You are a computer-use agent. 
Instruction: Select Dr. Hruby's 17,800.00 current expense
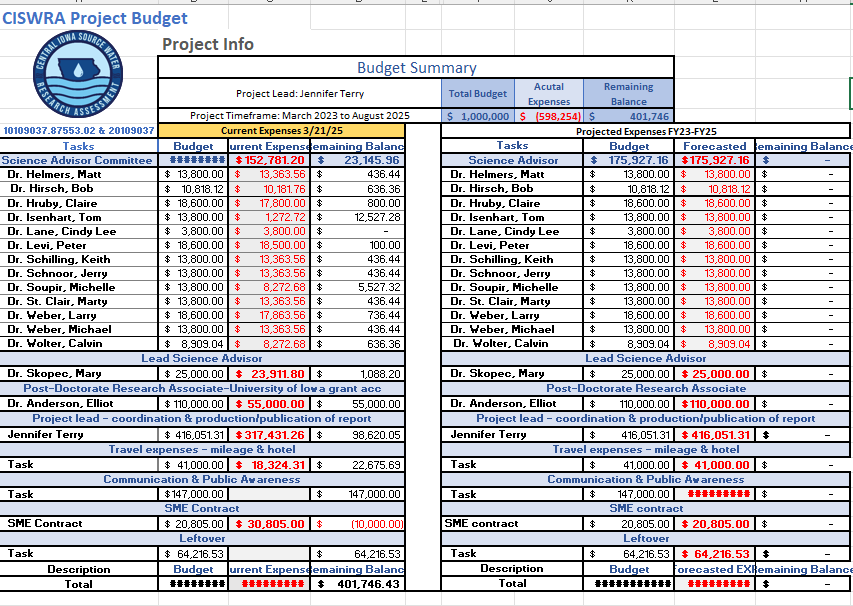click(269, 203)
